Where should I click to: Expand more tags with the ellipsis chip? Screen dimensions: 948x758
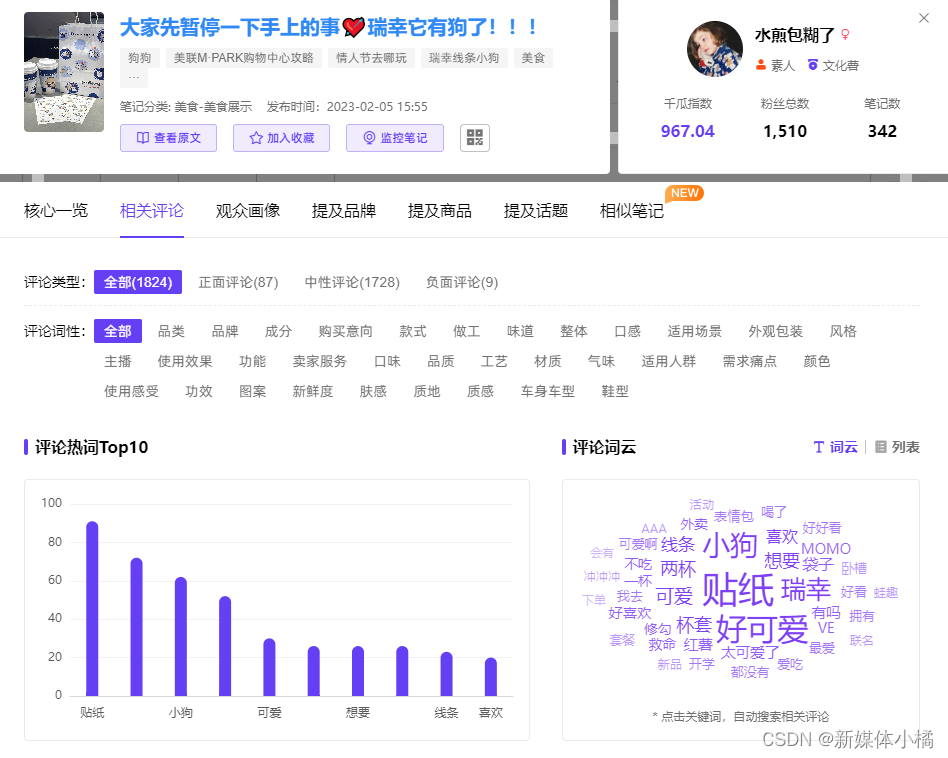134,77
